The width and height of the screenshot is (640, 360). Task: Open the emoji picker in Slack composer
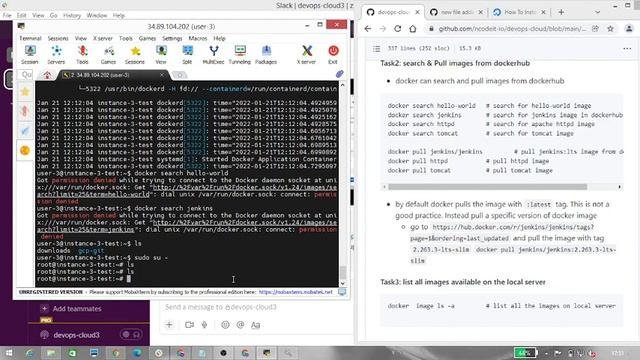[x=225, y=325]
